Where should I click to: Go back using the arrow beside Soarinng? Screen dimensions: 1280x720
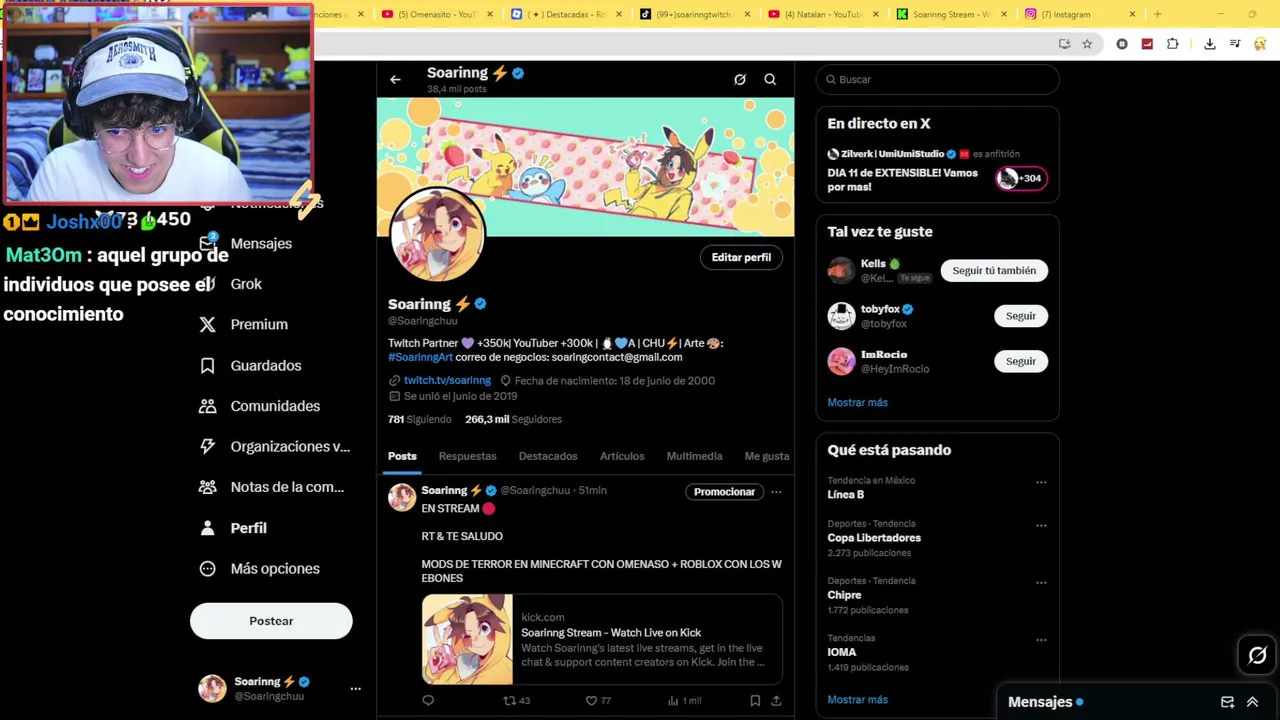pyautogui.click(x=395, y=79)
